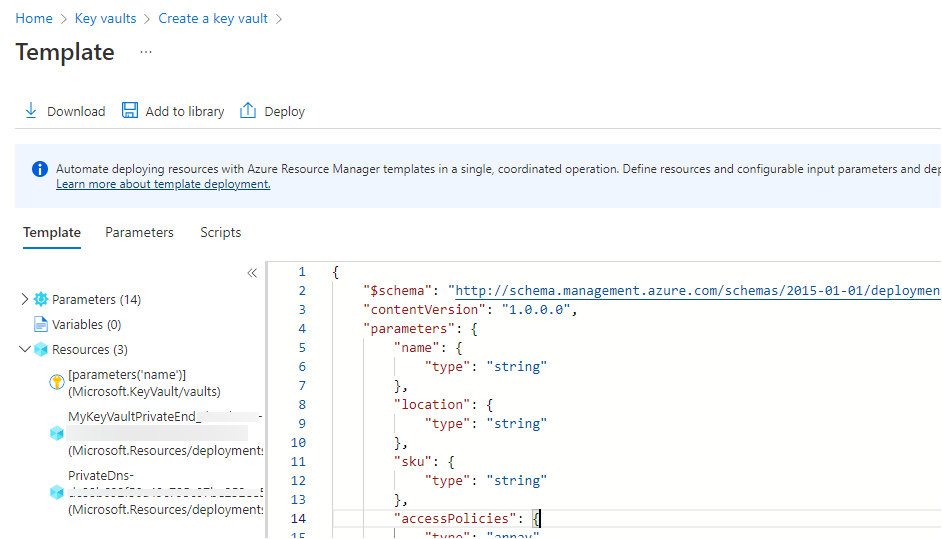
Task: Click the Add to library save icon
Action: [x=130, y=111]
